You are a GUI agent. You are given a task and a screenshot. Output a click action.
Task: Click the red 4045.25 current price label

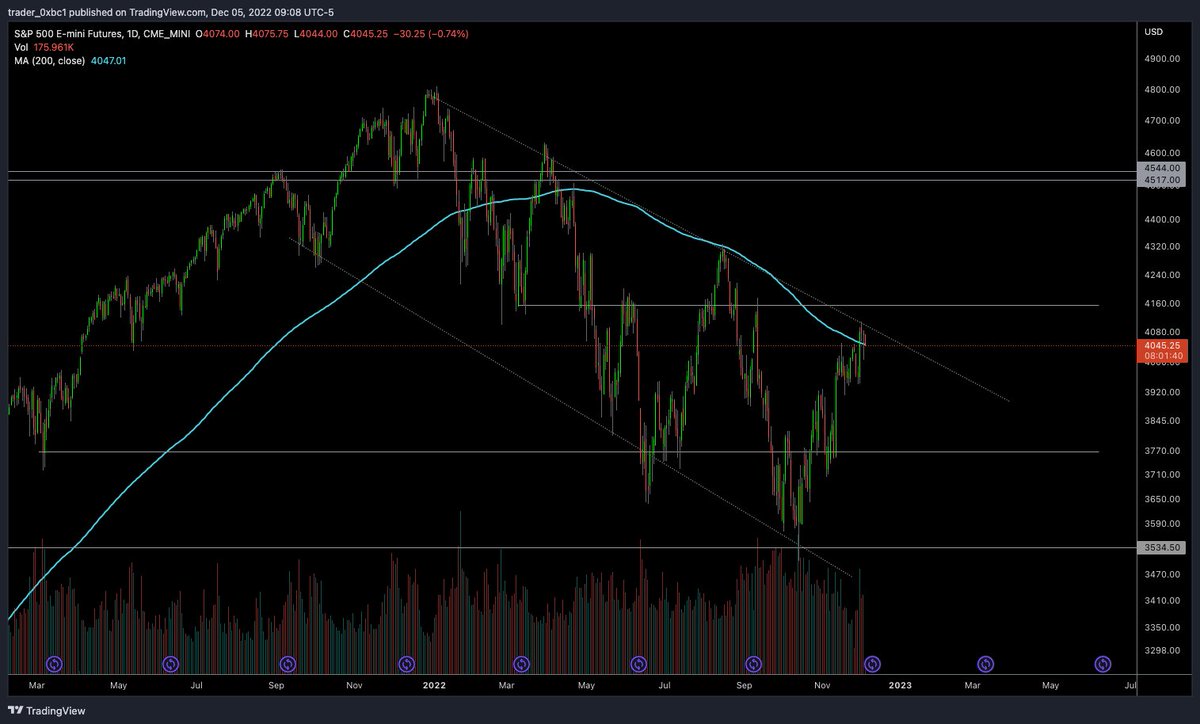tap(1162, 345)
